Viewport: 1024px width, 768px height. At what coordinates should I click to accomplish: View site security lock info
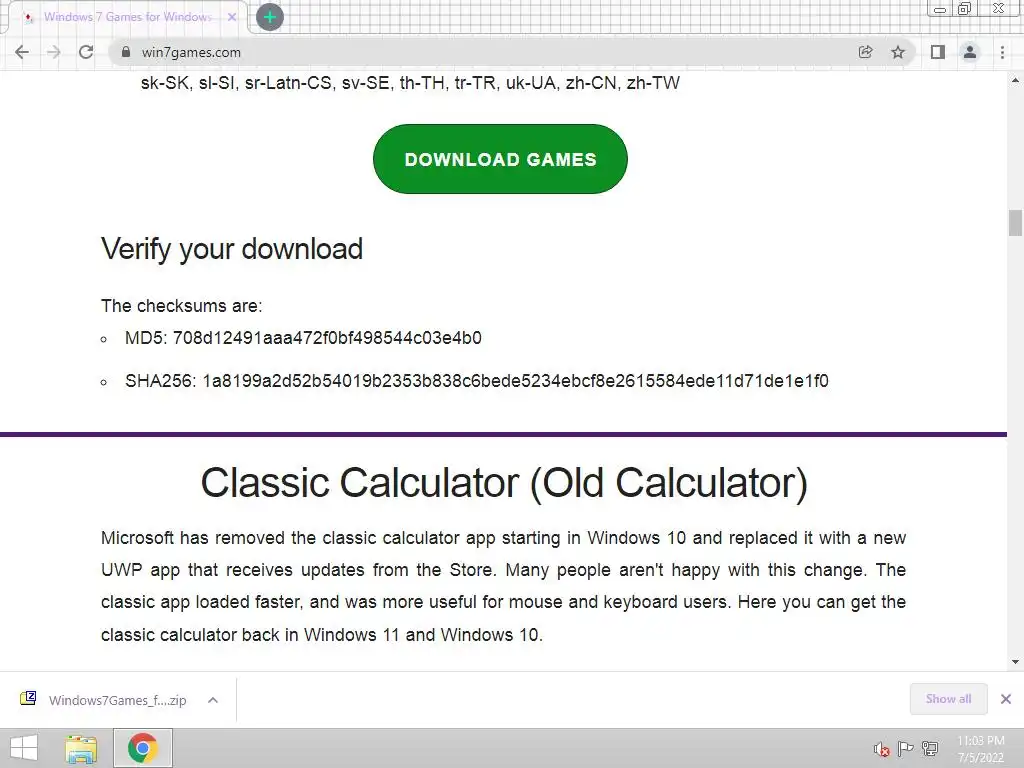126,52
